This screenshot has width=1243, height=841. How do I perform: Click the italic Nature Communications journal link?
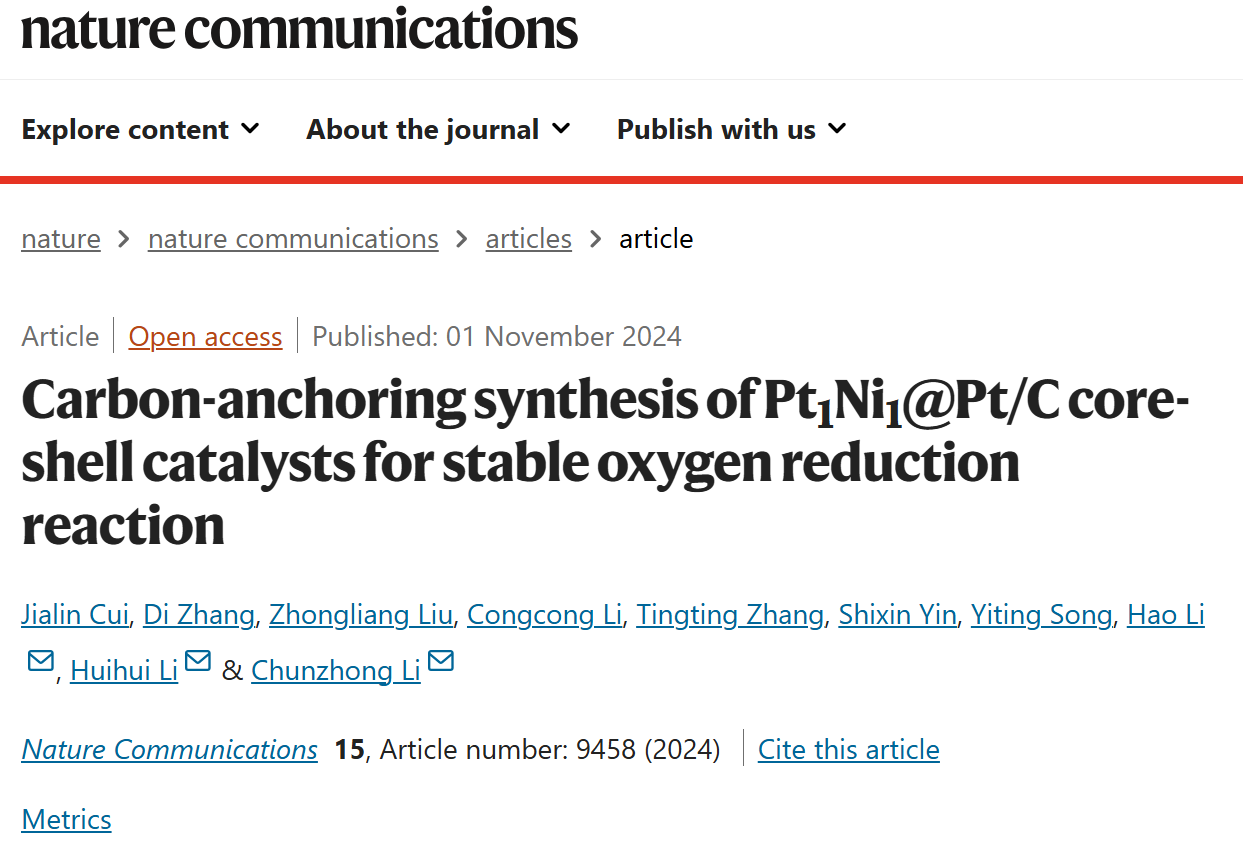tap(170, 749)
